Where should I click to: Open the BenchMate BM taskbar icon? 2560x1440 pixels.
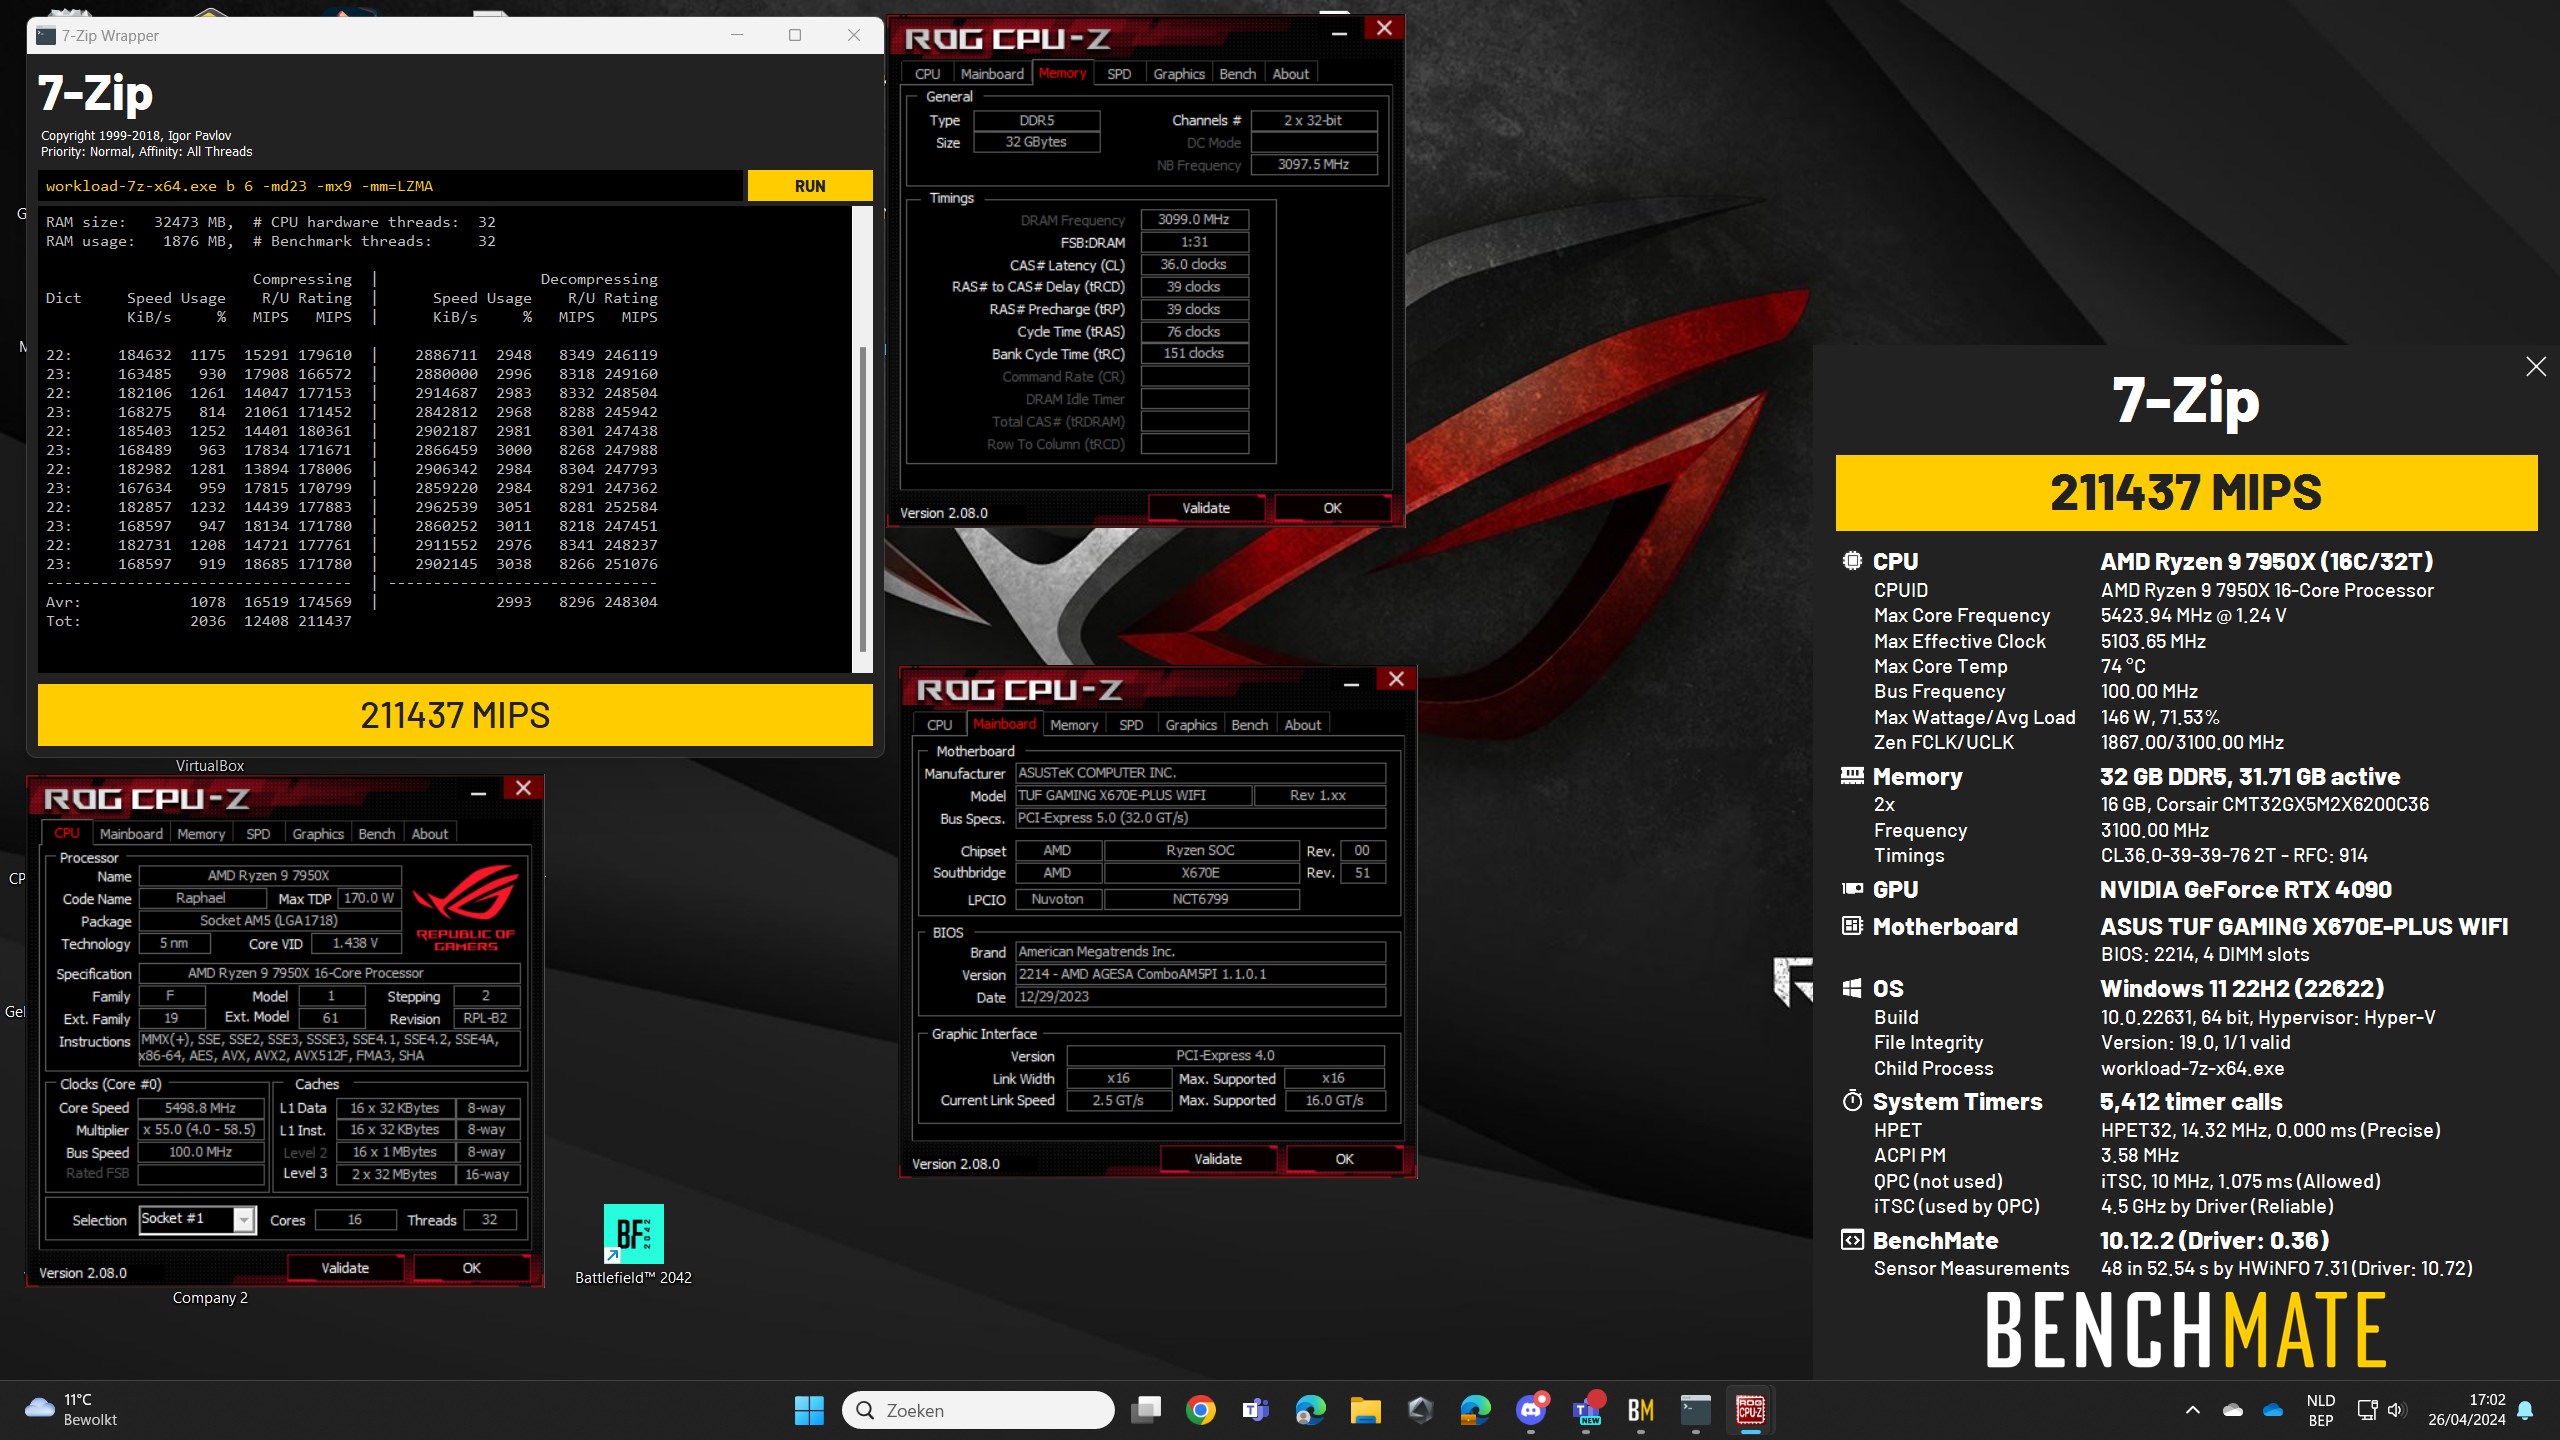(x=1640, y=1410)
